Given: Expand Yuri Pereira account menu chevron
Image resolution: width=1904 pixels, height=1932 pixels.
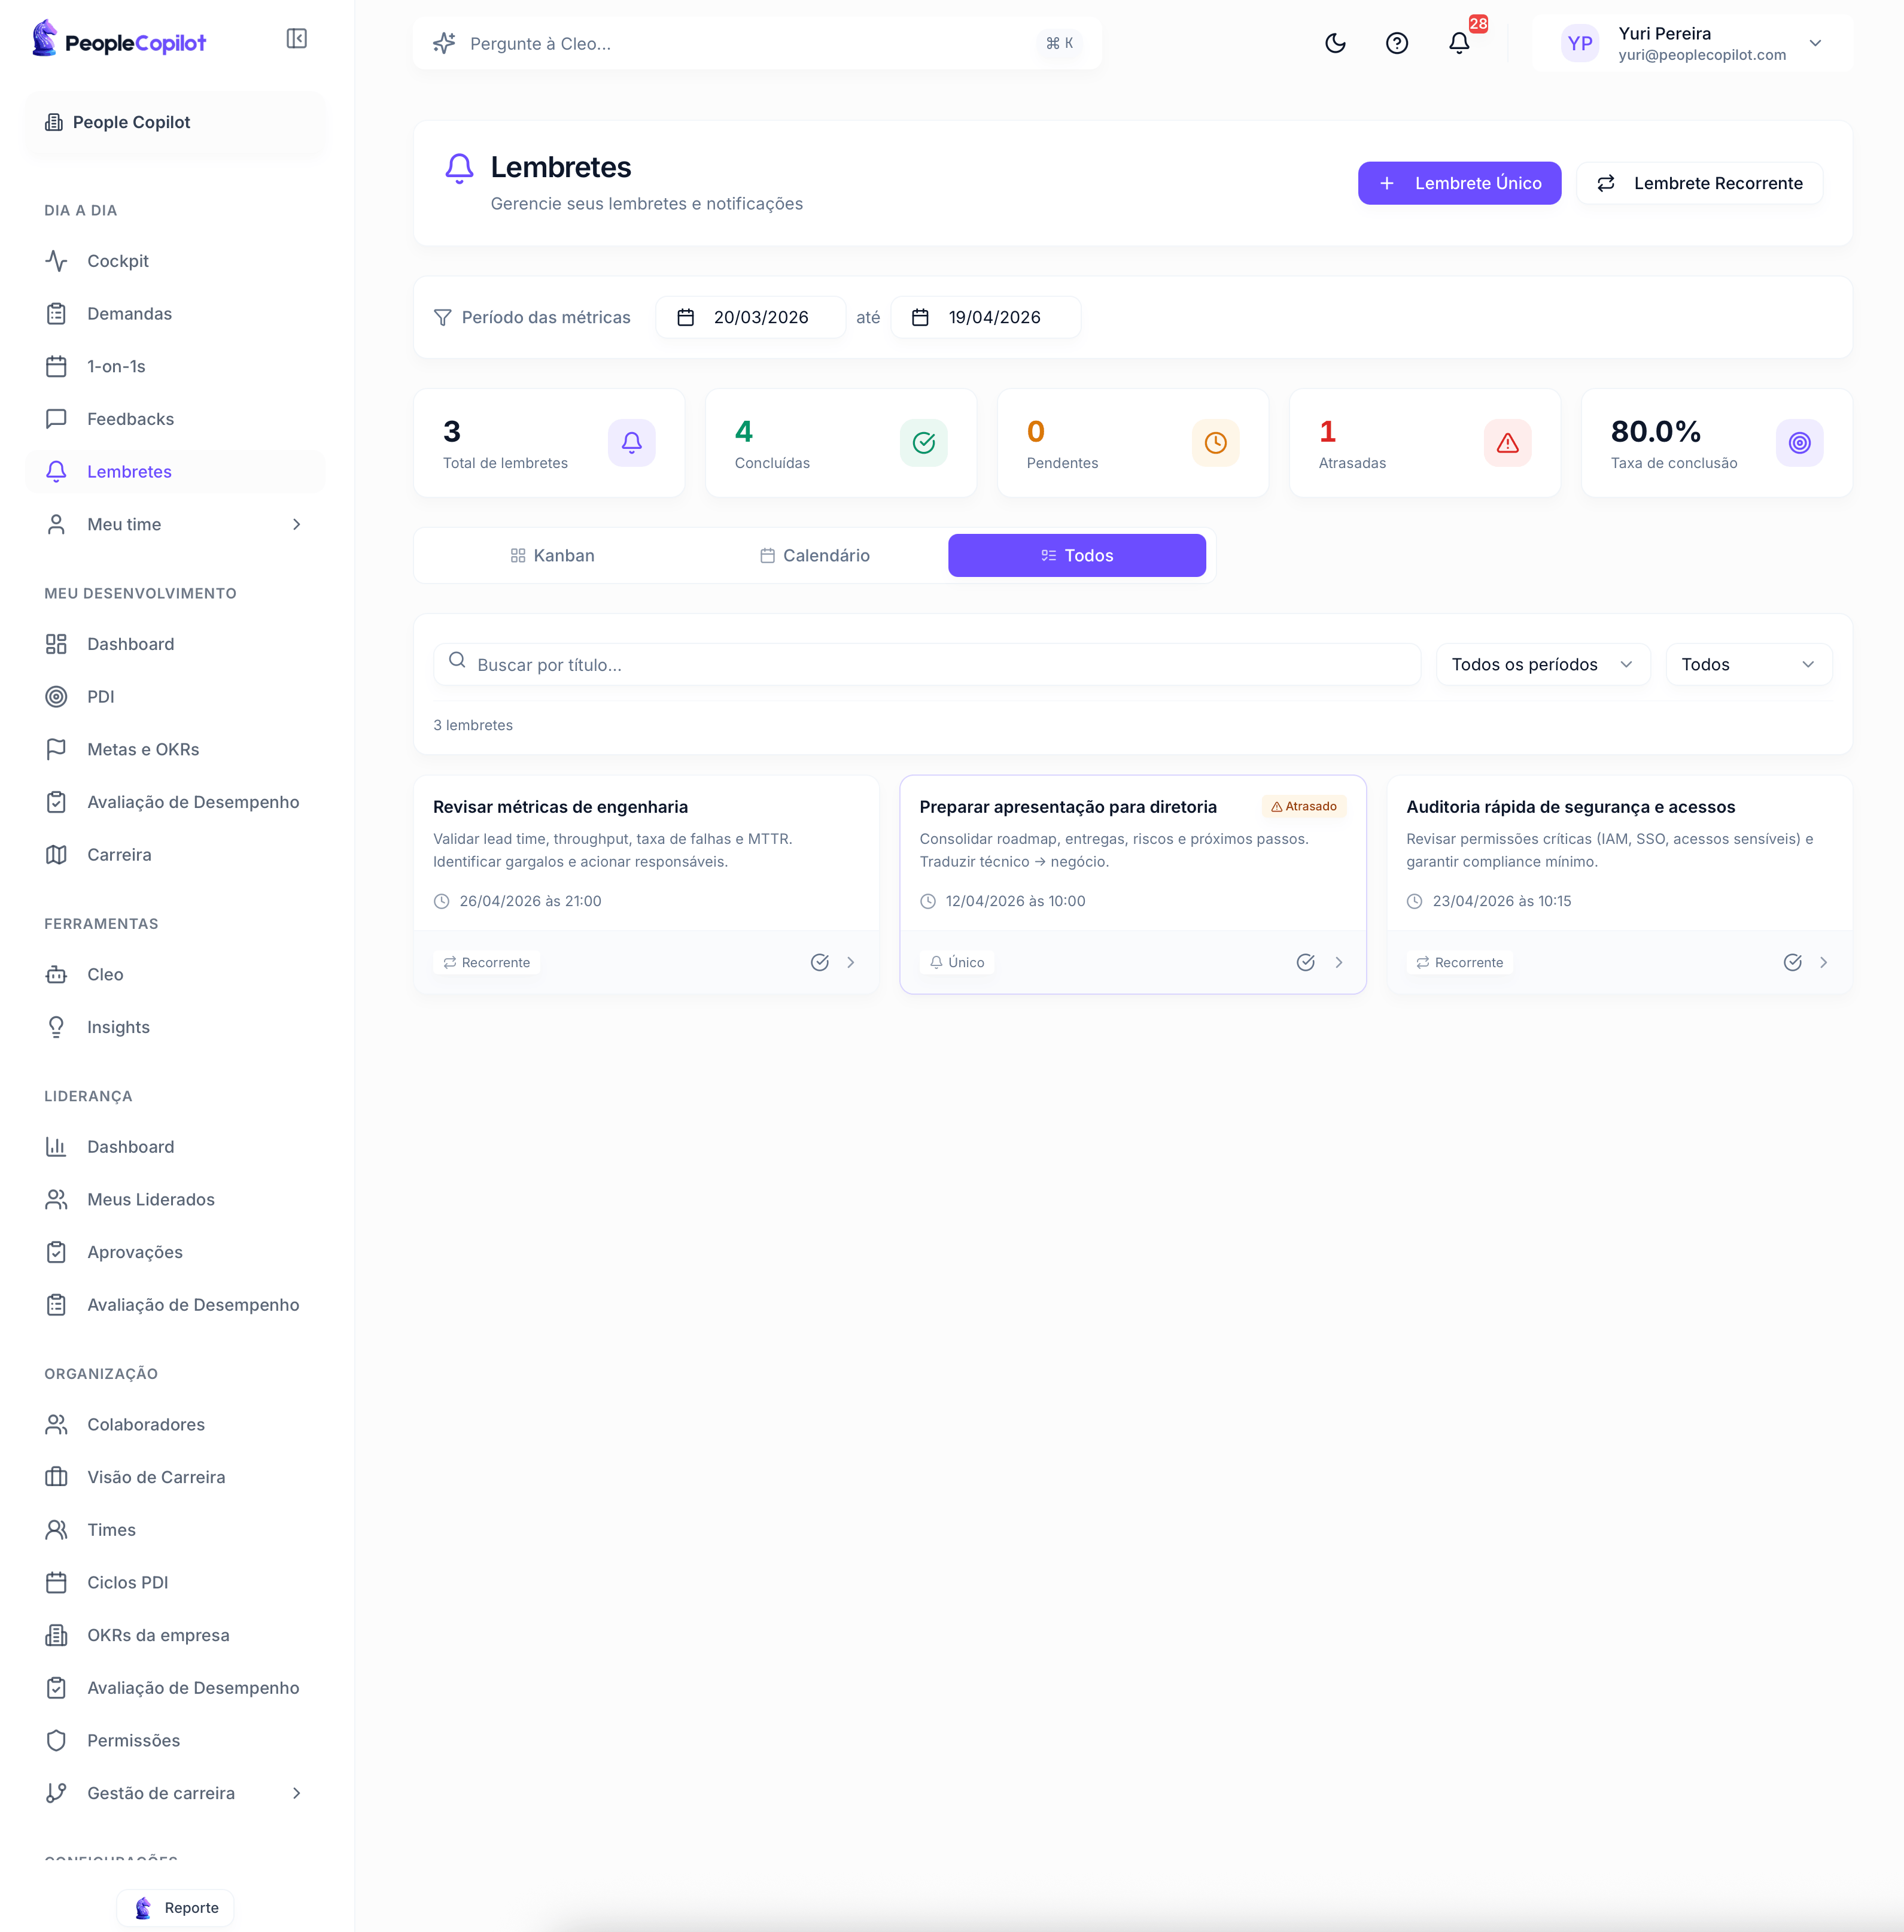Looking at the screenshot, I should tap(1815, 43).
